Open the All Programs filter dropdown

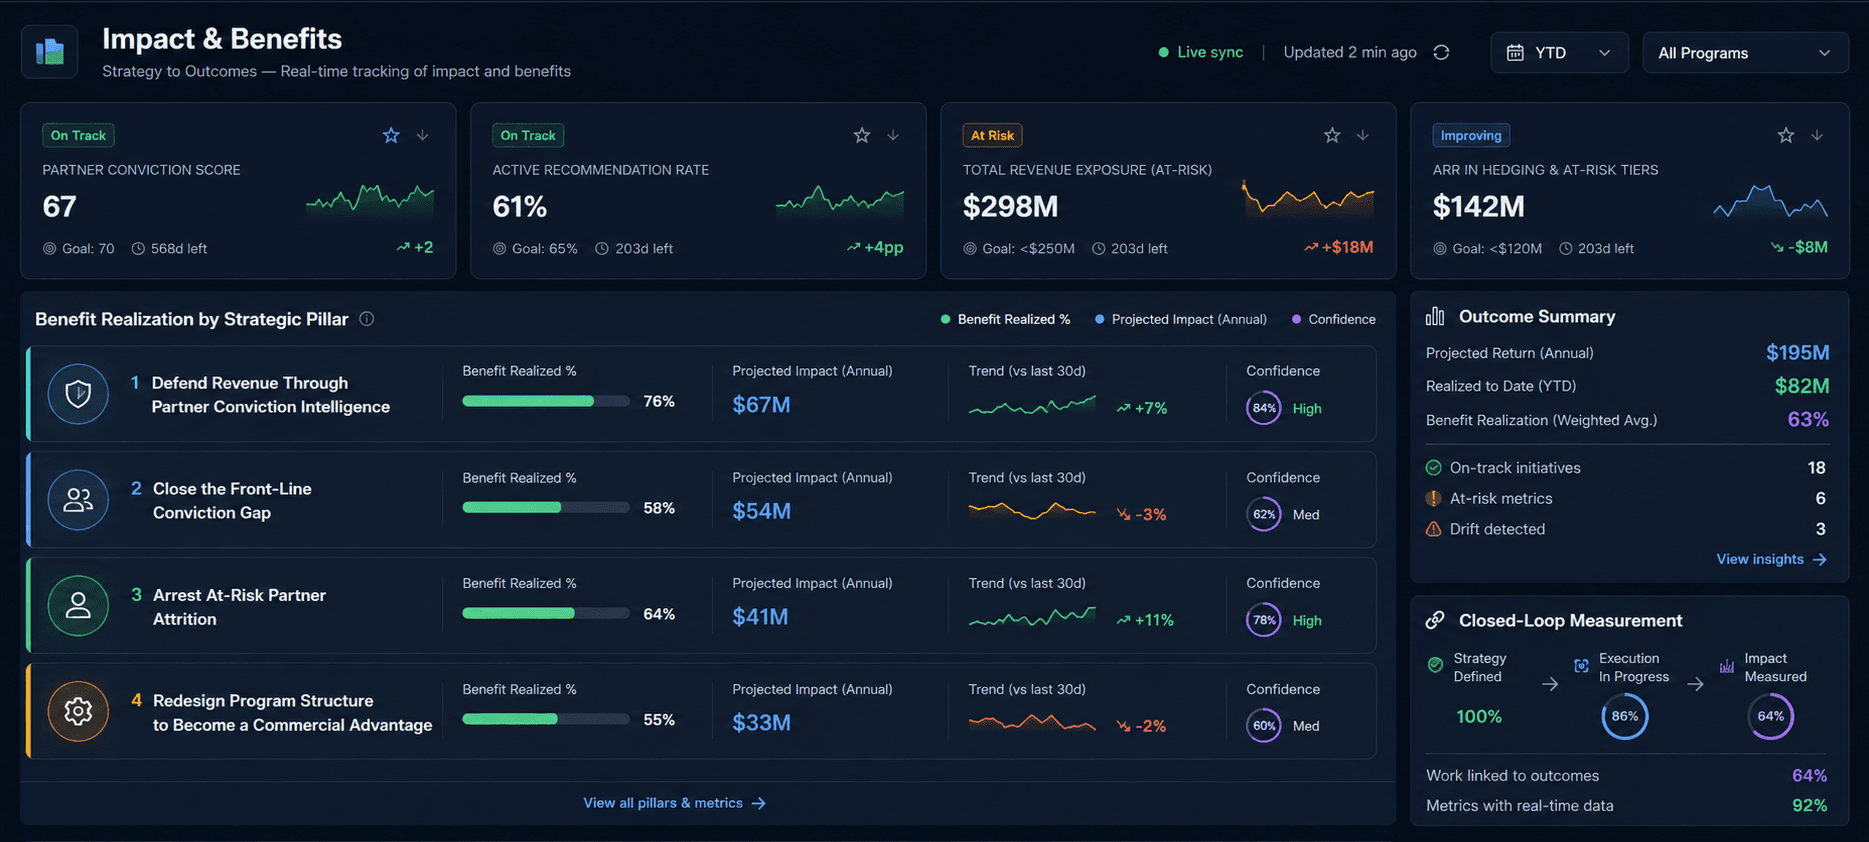(x=1744, y=52)
